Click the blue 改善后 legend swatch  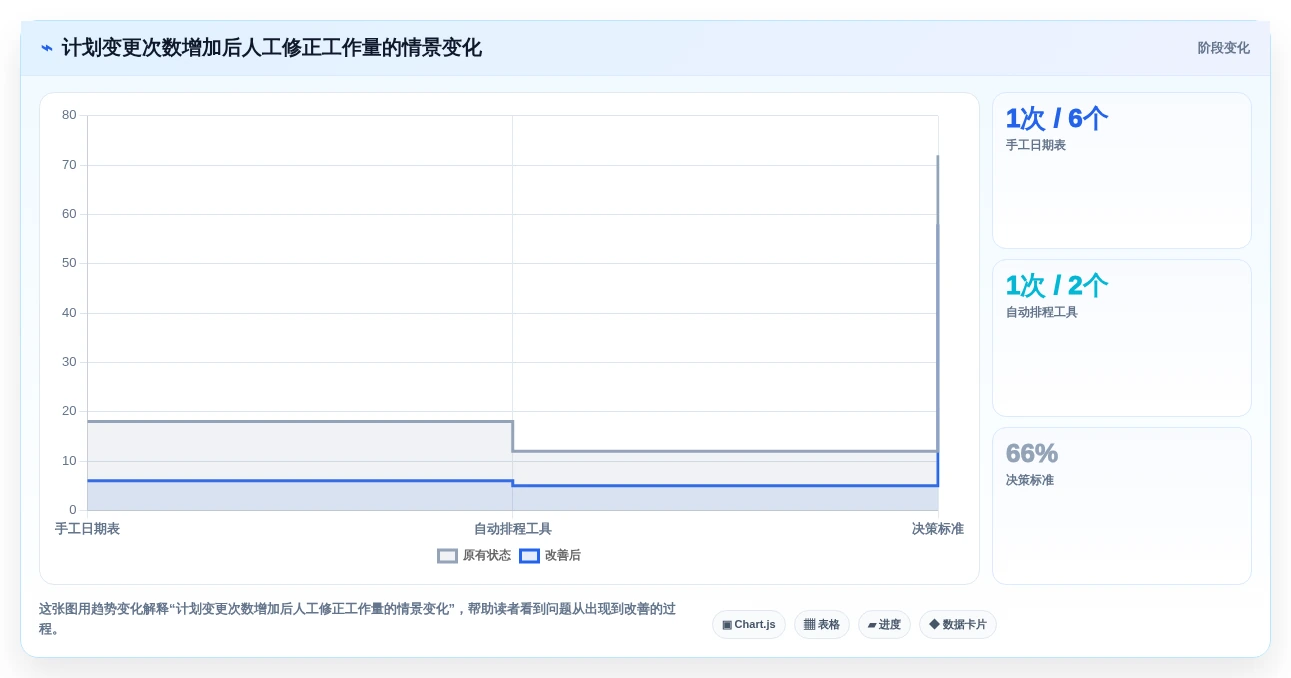tap(529, 556)
